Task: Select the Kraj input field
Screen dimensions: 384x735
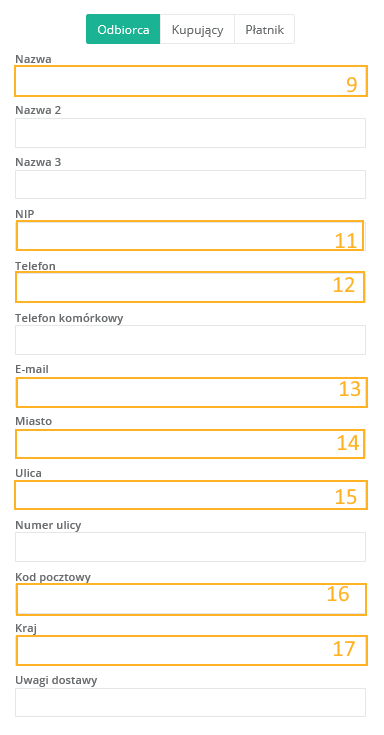Action: [190, 651]
